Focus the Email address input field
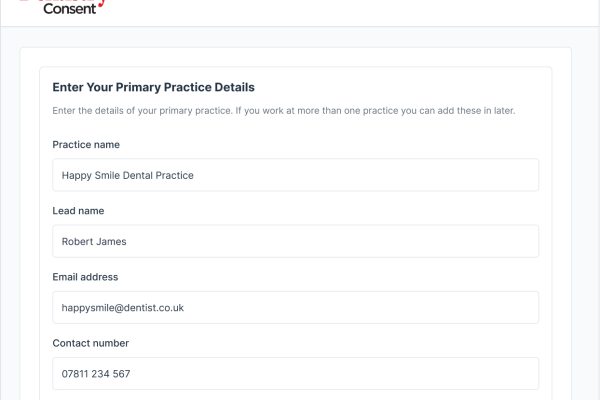Screen dimensions: 600x400 coord(295,307)
